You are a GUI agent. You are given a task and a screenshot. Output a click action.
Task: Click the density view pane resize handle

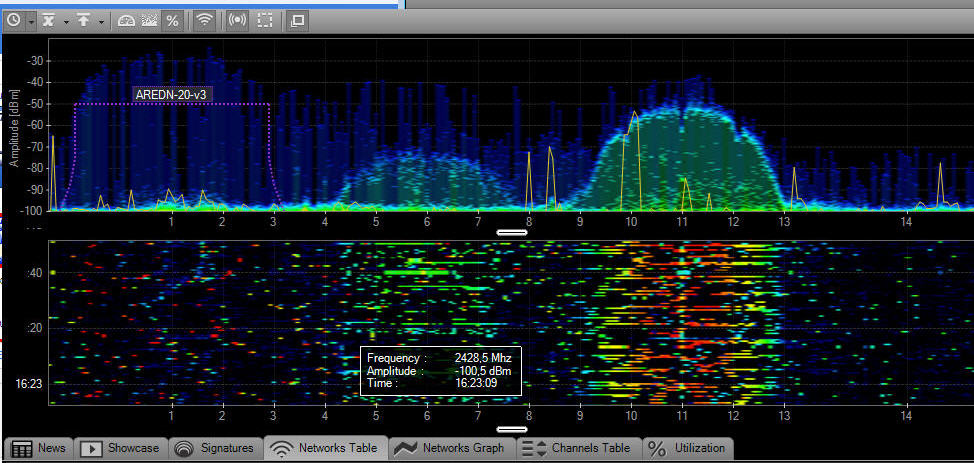tap(512, 232)
